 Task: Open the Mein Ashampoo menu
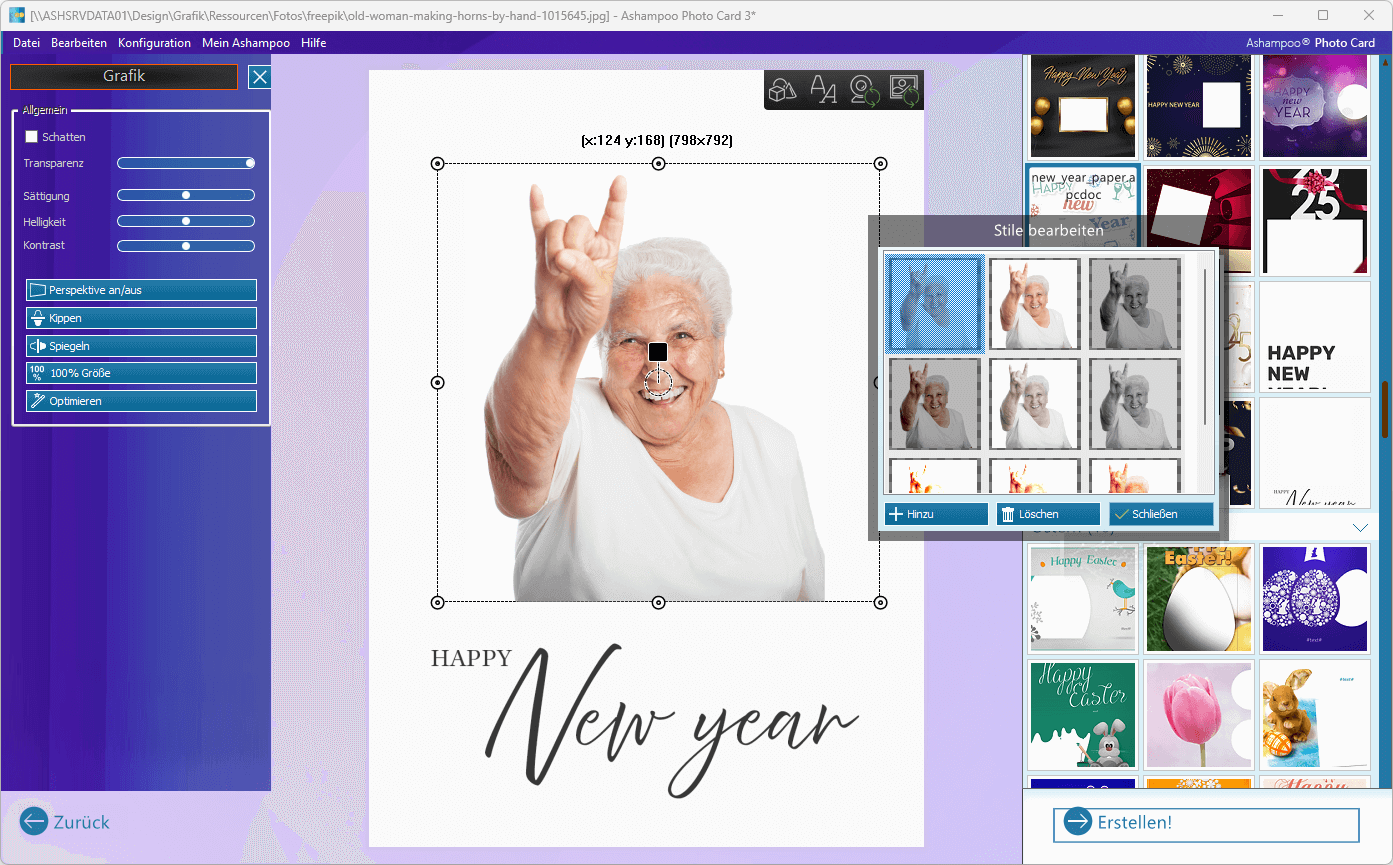pyautogui.click(x=245, y=43)
